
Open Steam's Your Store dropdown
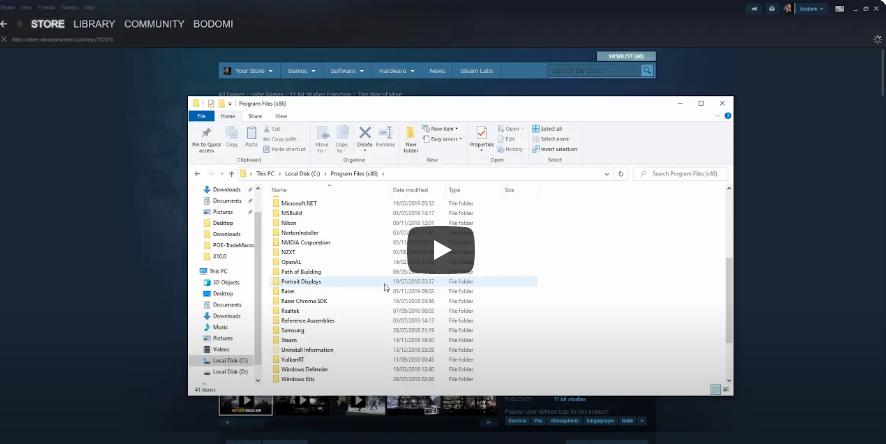[249, 71]
